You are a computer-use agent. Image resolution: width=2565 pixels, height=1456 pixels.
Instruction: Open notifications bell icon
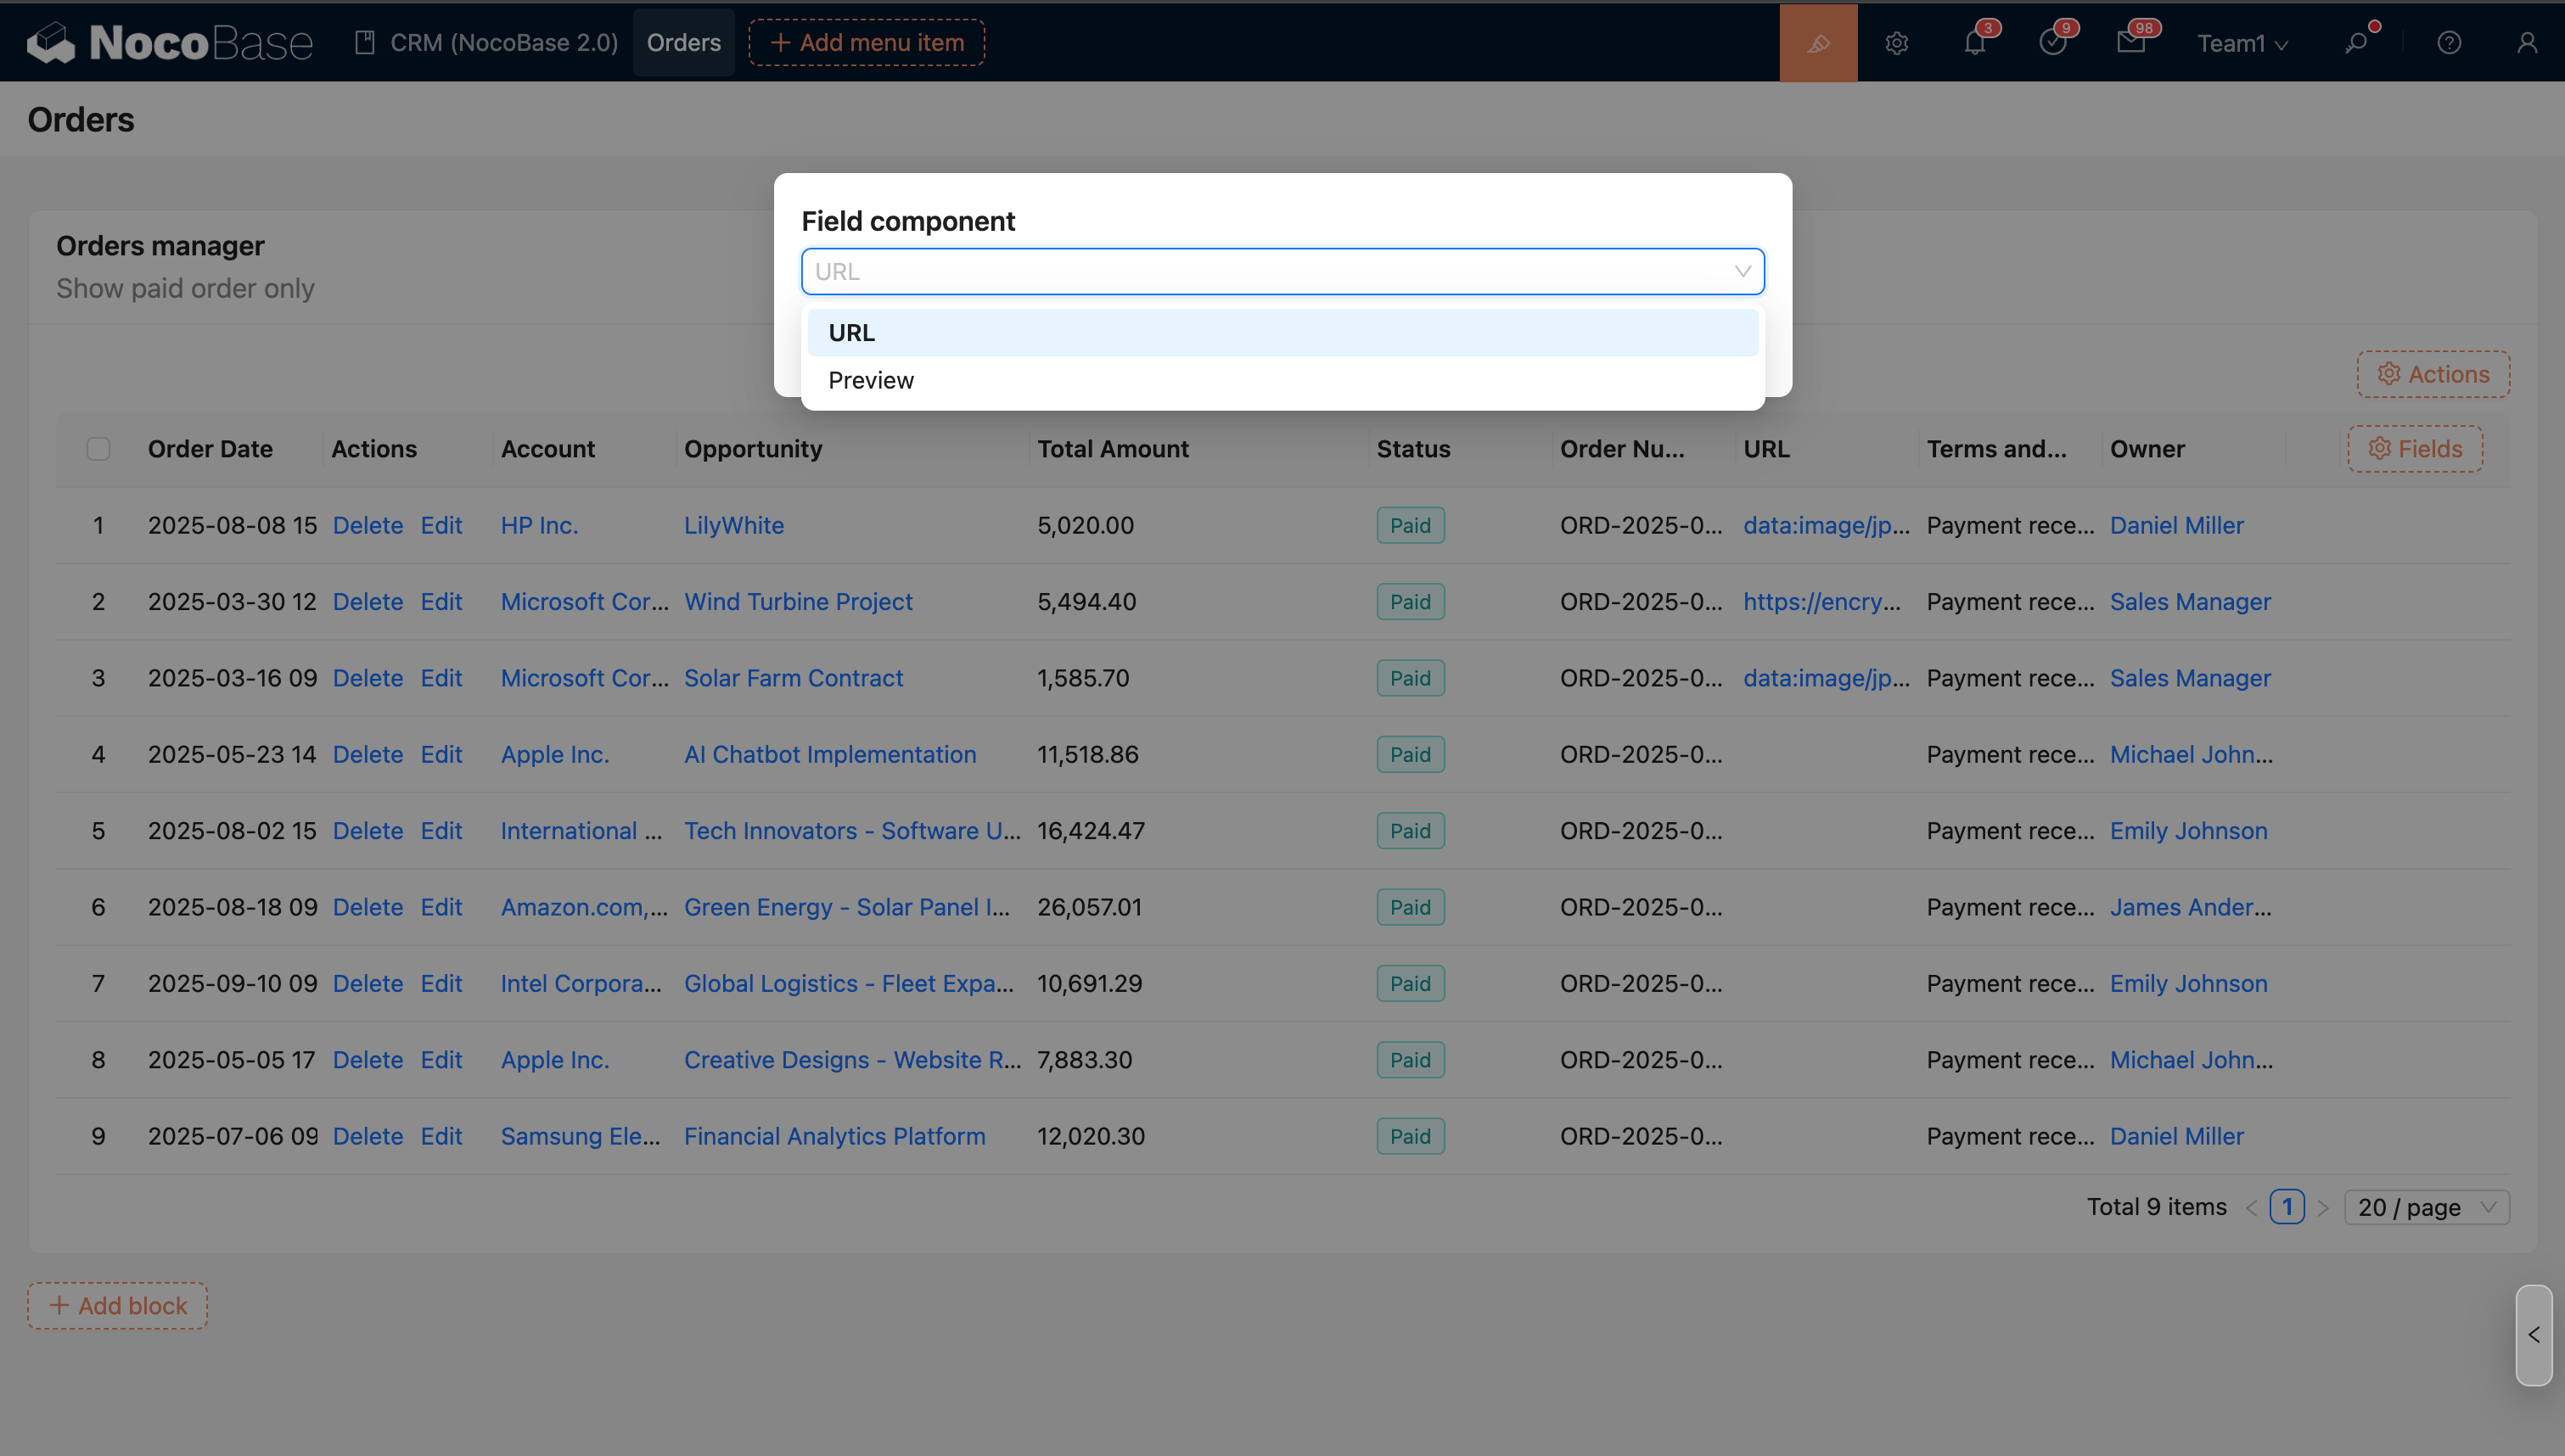[1975, 43]
